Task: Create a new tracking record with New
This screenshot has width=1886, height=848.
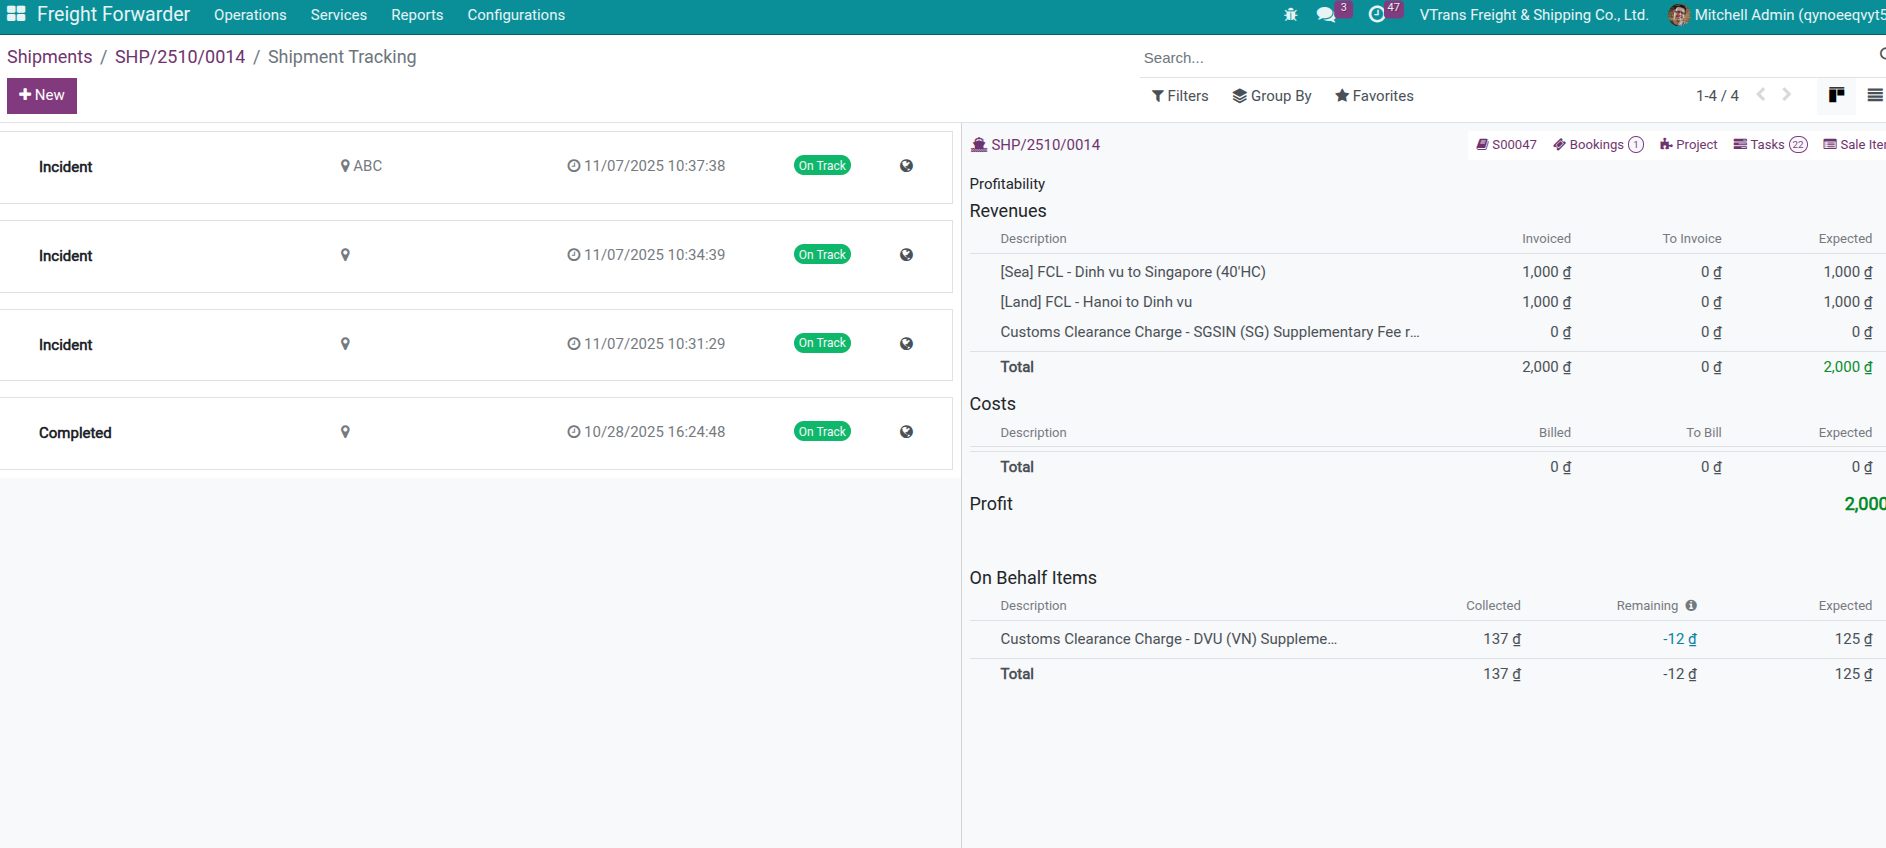Action: (x=42, y=95)
